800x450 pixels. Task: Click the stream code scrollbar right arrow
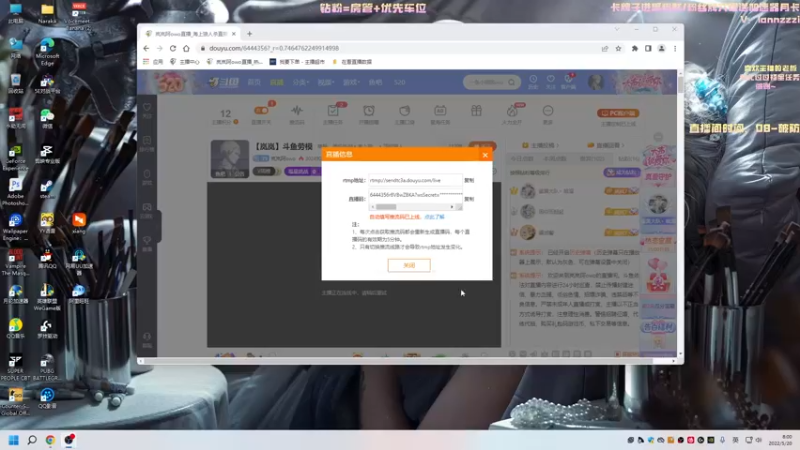point(452,207)
